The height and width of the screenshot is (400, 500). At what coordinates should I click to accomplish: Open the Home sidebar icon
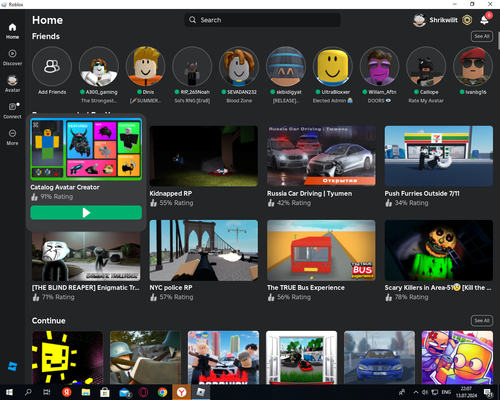(x=12, y=27)
